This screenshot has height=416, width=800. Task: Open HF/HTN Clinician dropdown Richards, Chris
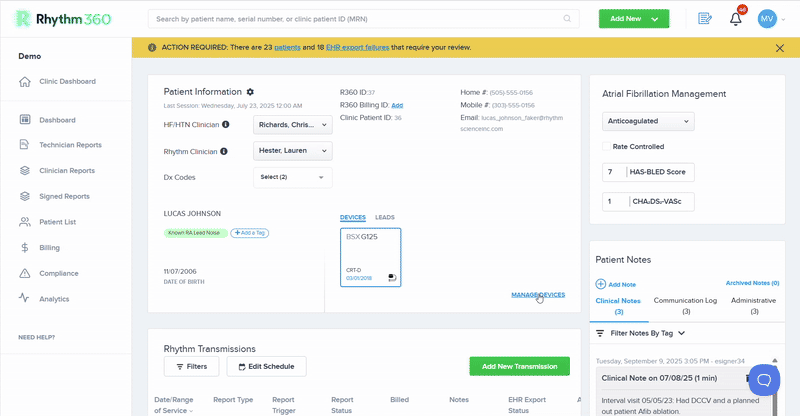[x=292, y=125]
